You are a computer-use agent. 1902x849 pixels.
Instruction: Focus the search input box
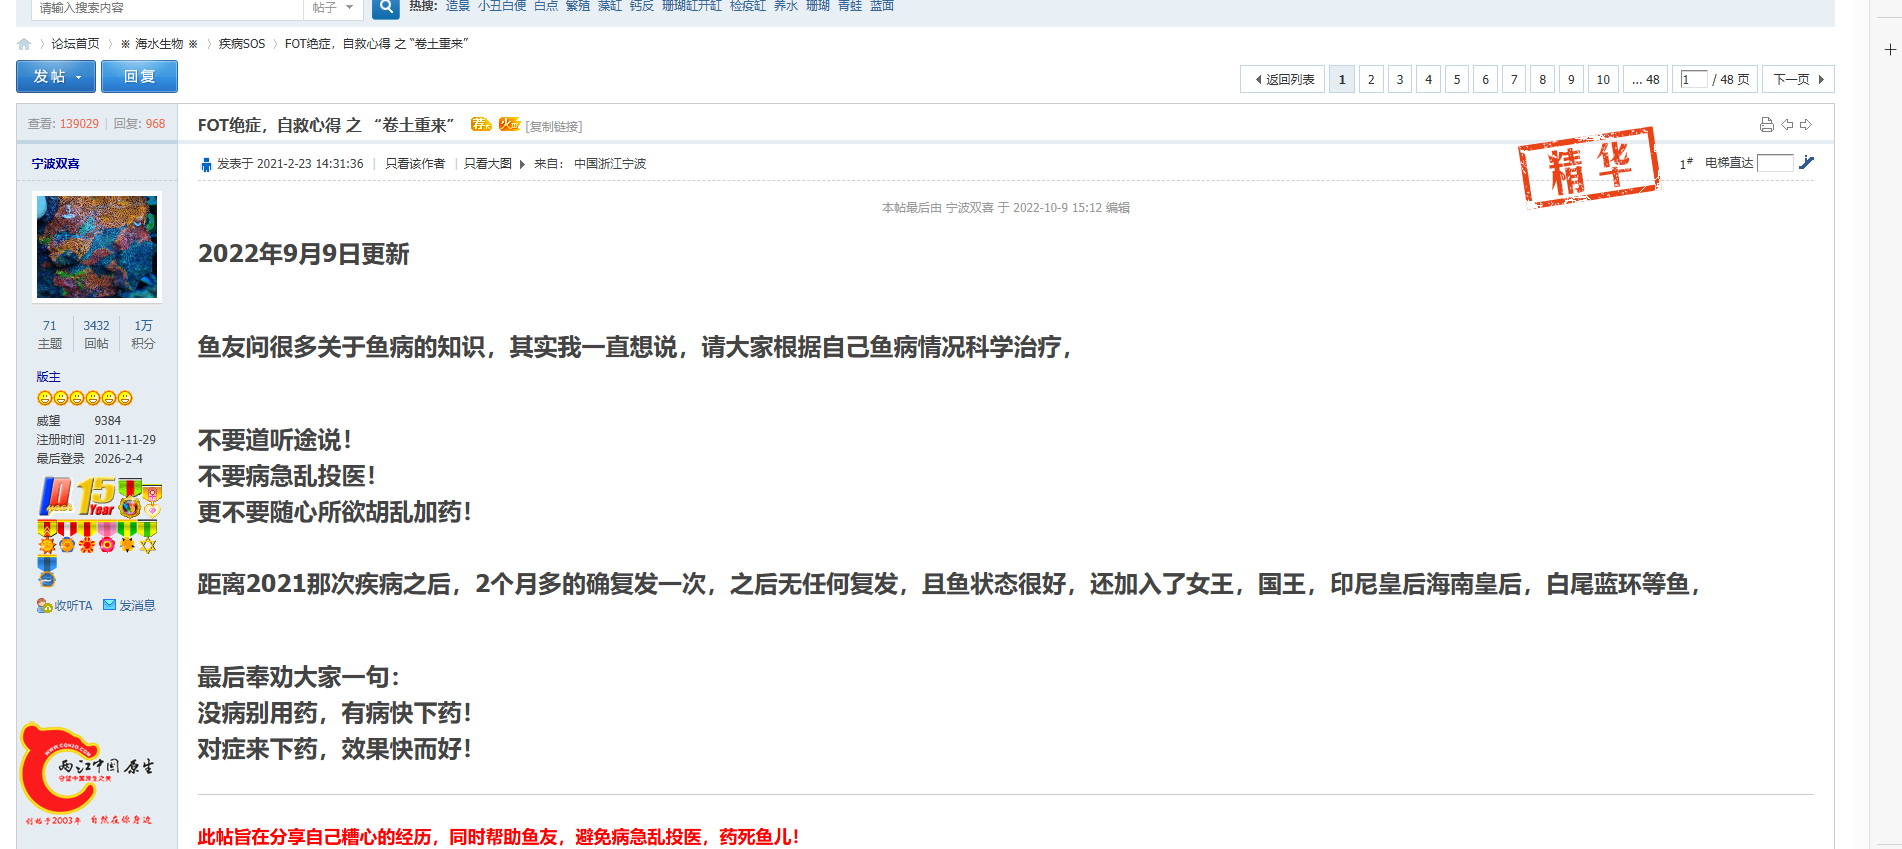(x=167, y=8)
